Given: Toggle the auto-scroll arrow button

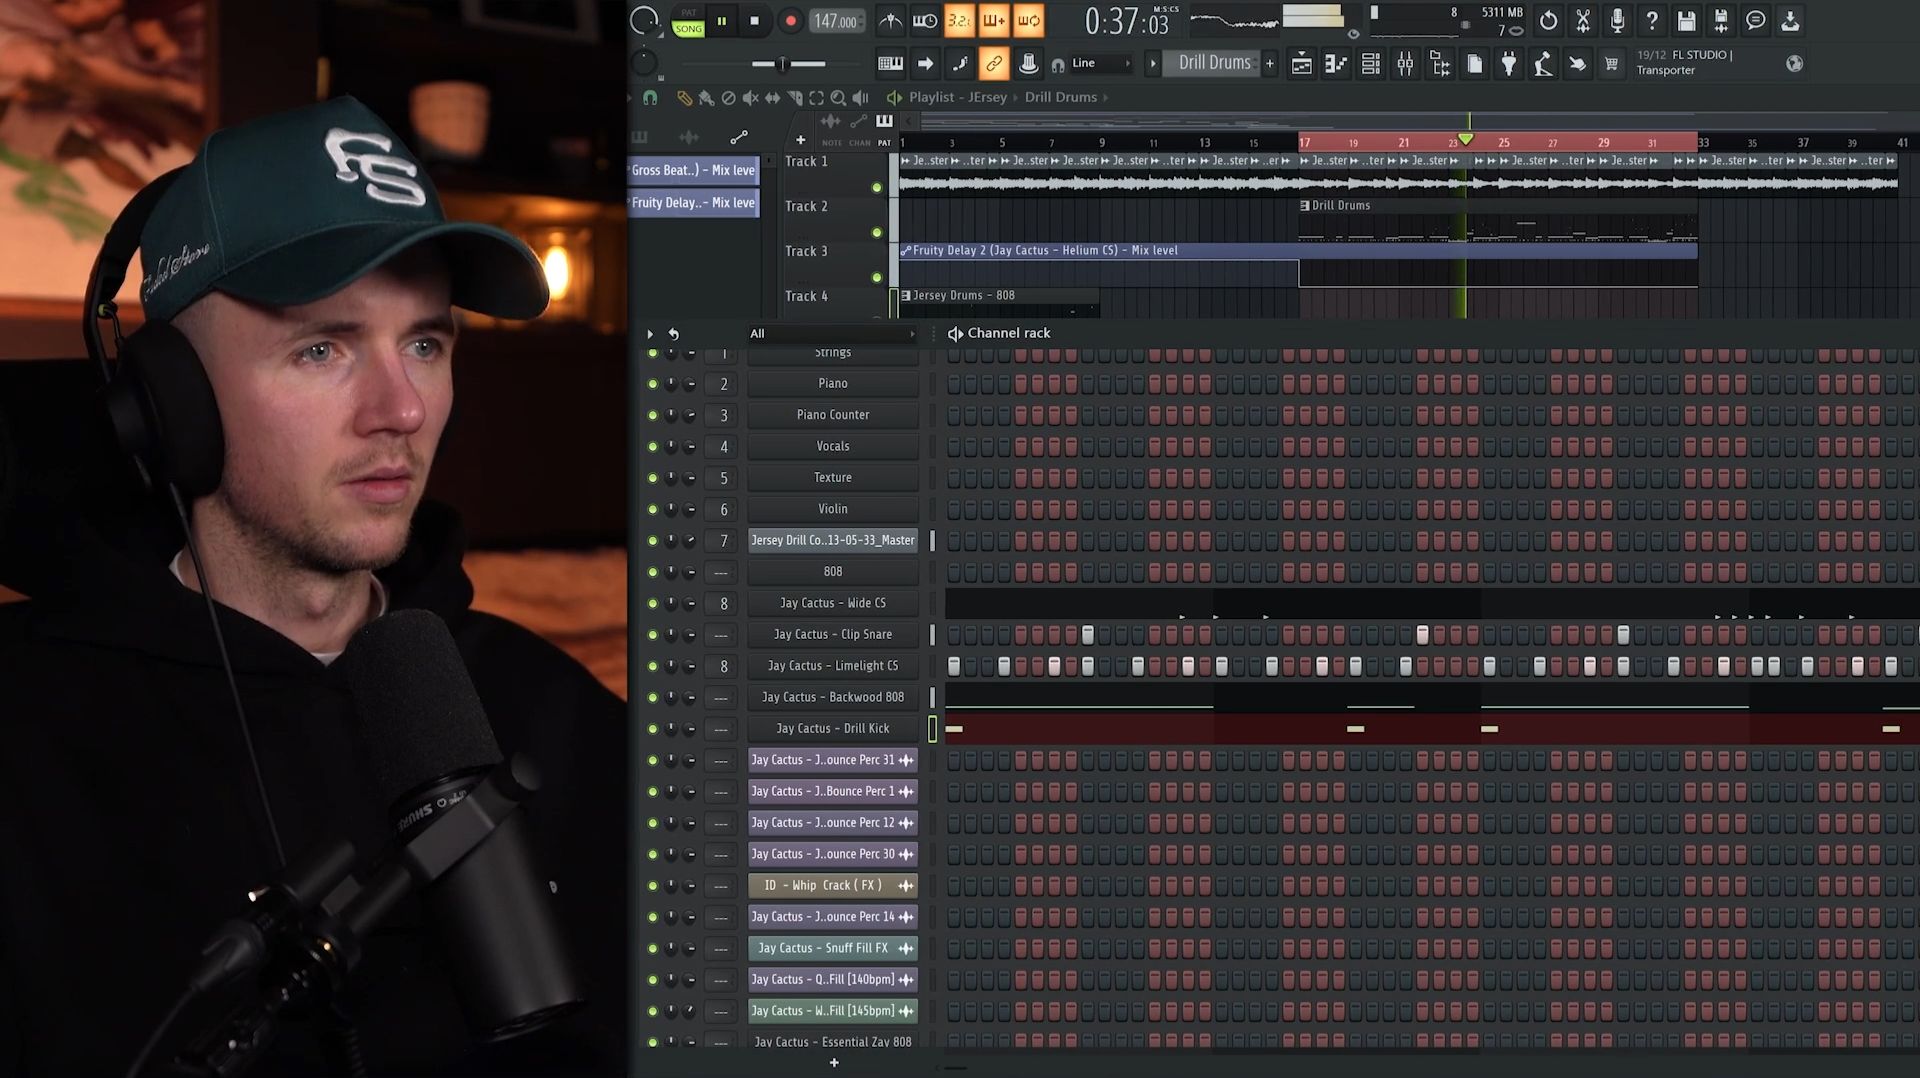Looking at the screenshot, I should (x=925, y=64).
